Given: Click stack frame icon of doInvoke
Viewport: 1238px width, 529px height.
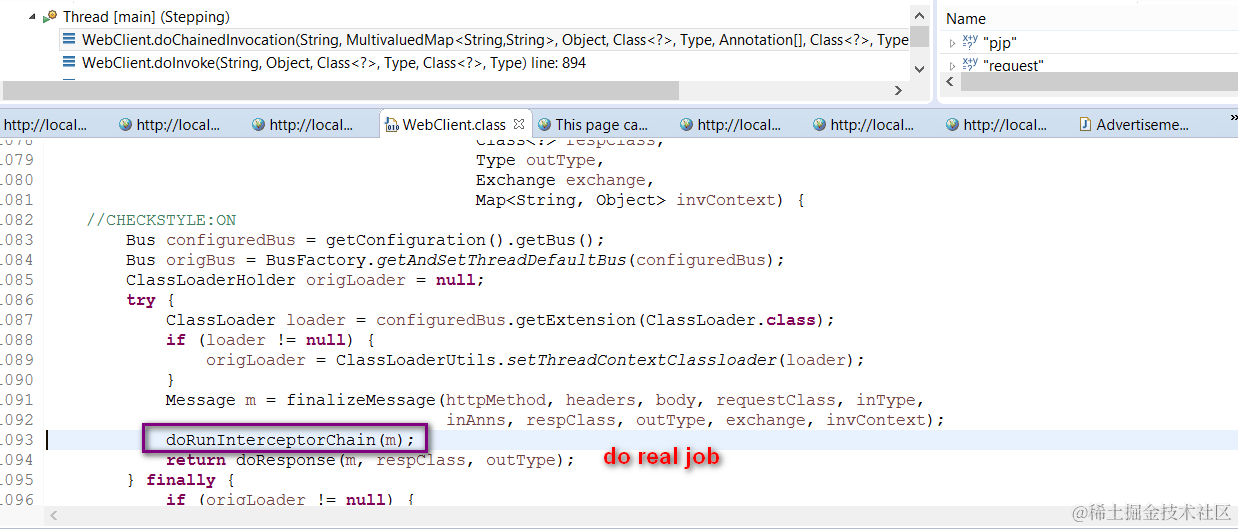Looking at the screenshot, I should pyautogui.click(x=69, y=63).
